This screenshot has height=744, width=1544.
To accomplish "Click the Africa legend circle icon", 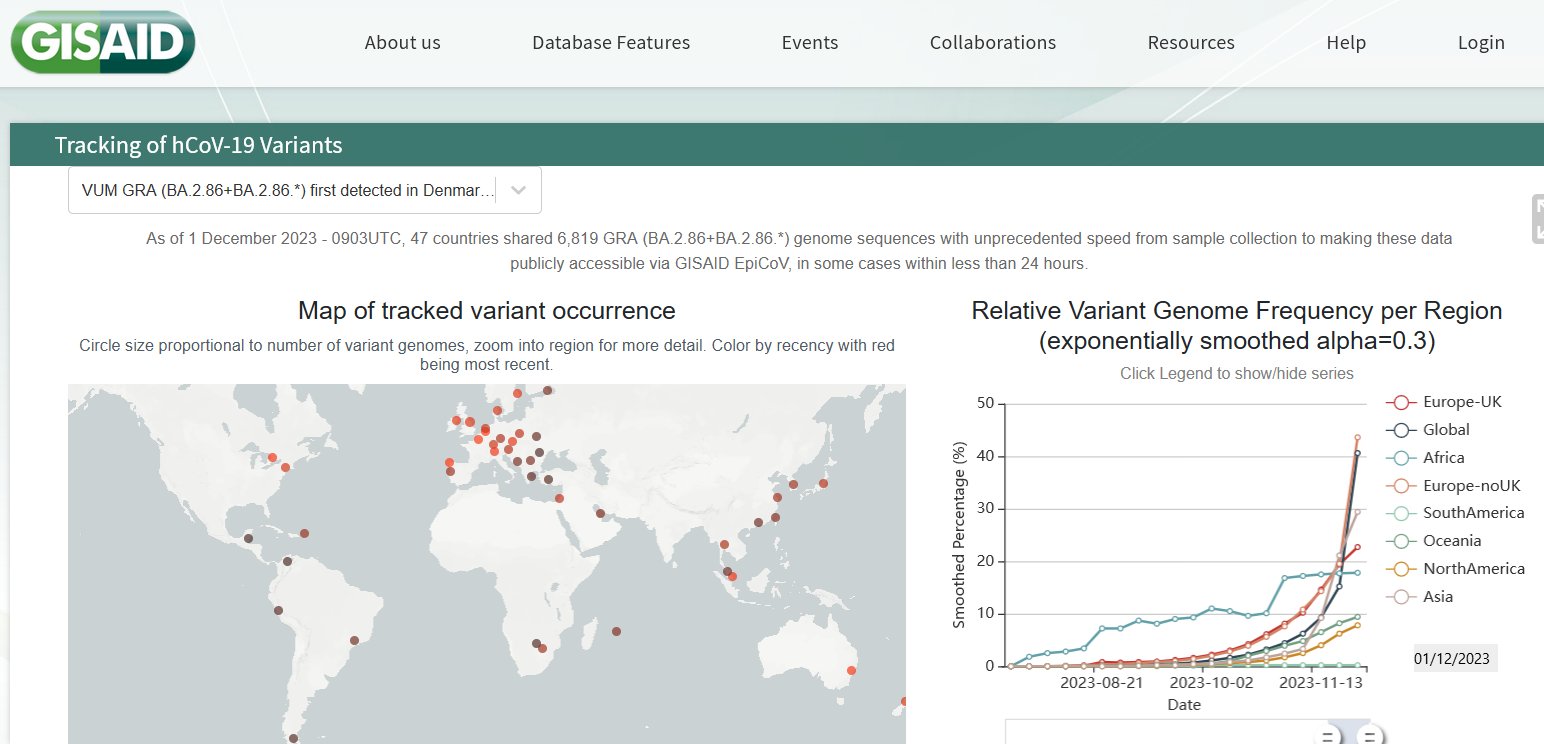I will pos(1400,458).
